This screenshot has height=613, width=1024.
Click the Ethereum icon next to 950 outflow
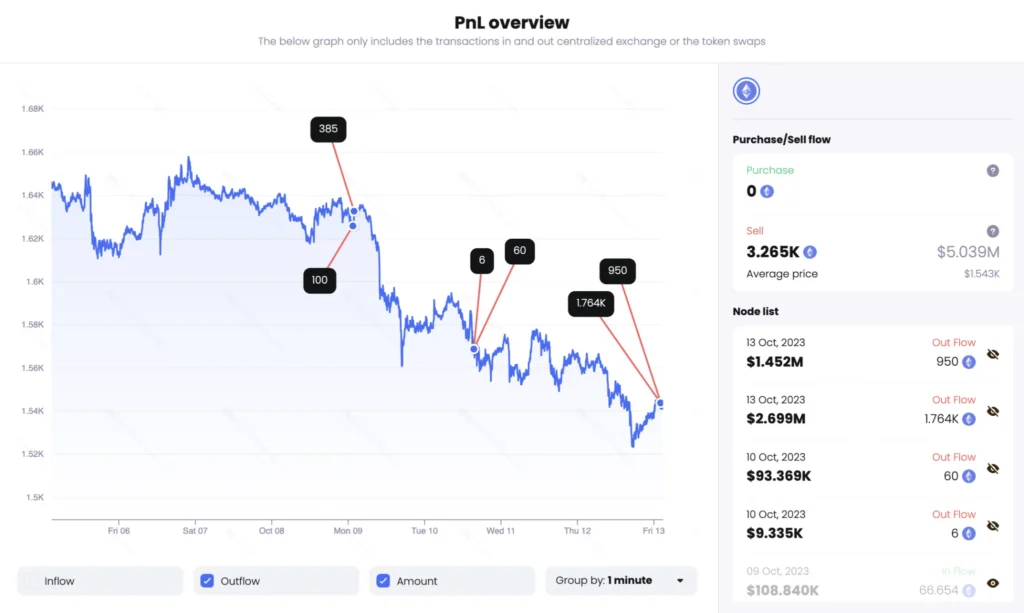[968, 362]
